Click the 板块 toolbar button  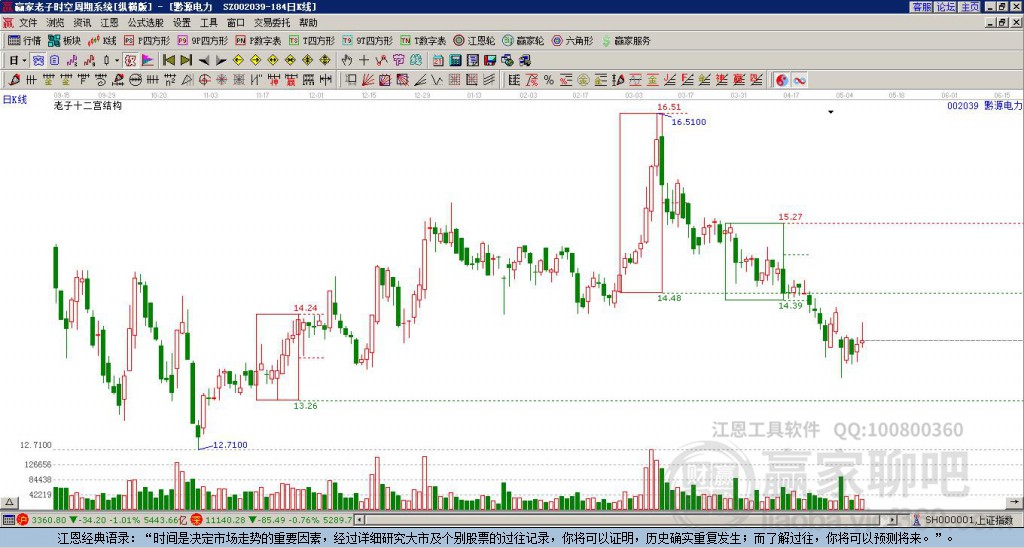(65, 40)
